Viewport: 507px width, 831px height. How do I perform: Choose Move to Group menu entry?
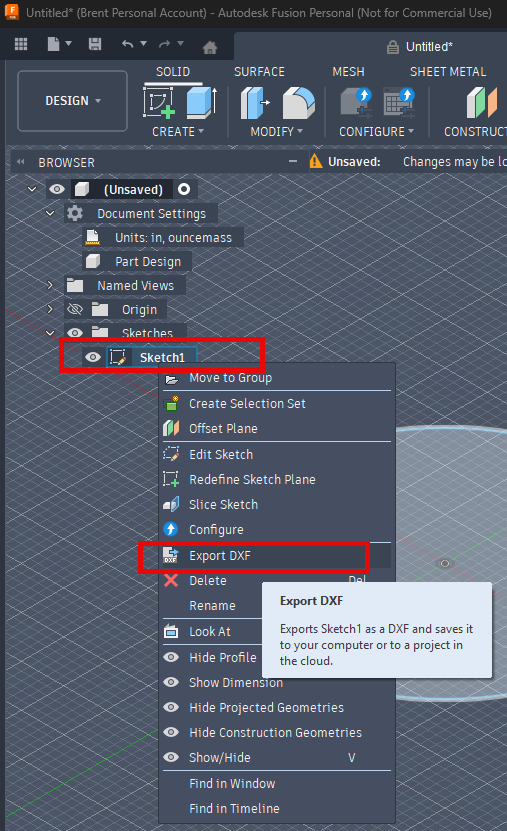[277, 378]
